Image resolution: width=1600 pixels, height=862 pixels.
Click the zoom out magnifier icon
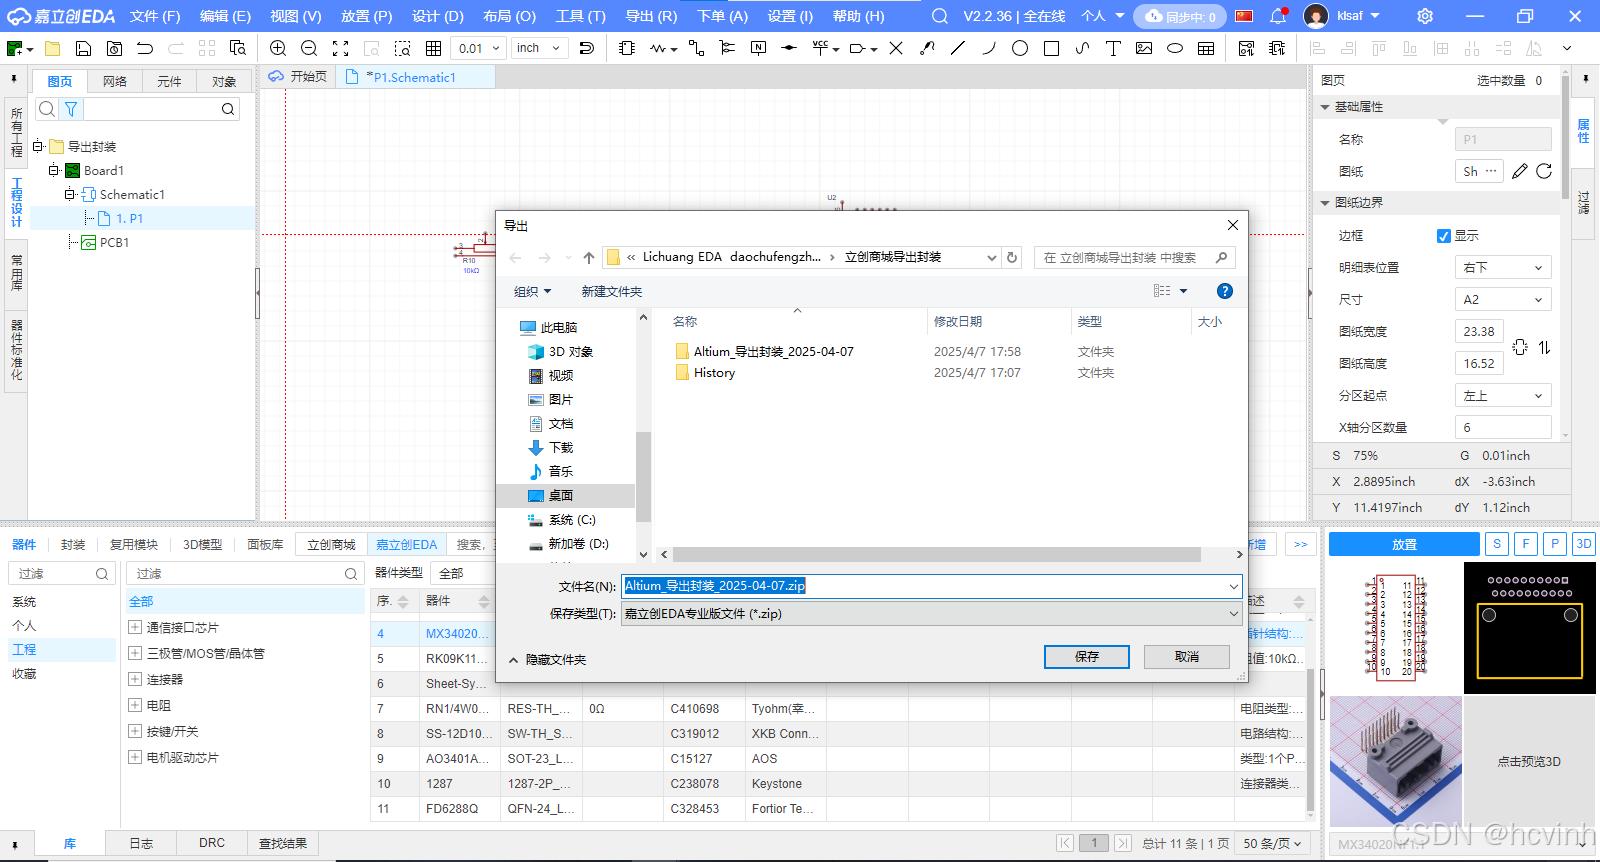[x=309, y=48]
